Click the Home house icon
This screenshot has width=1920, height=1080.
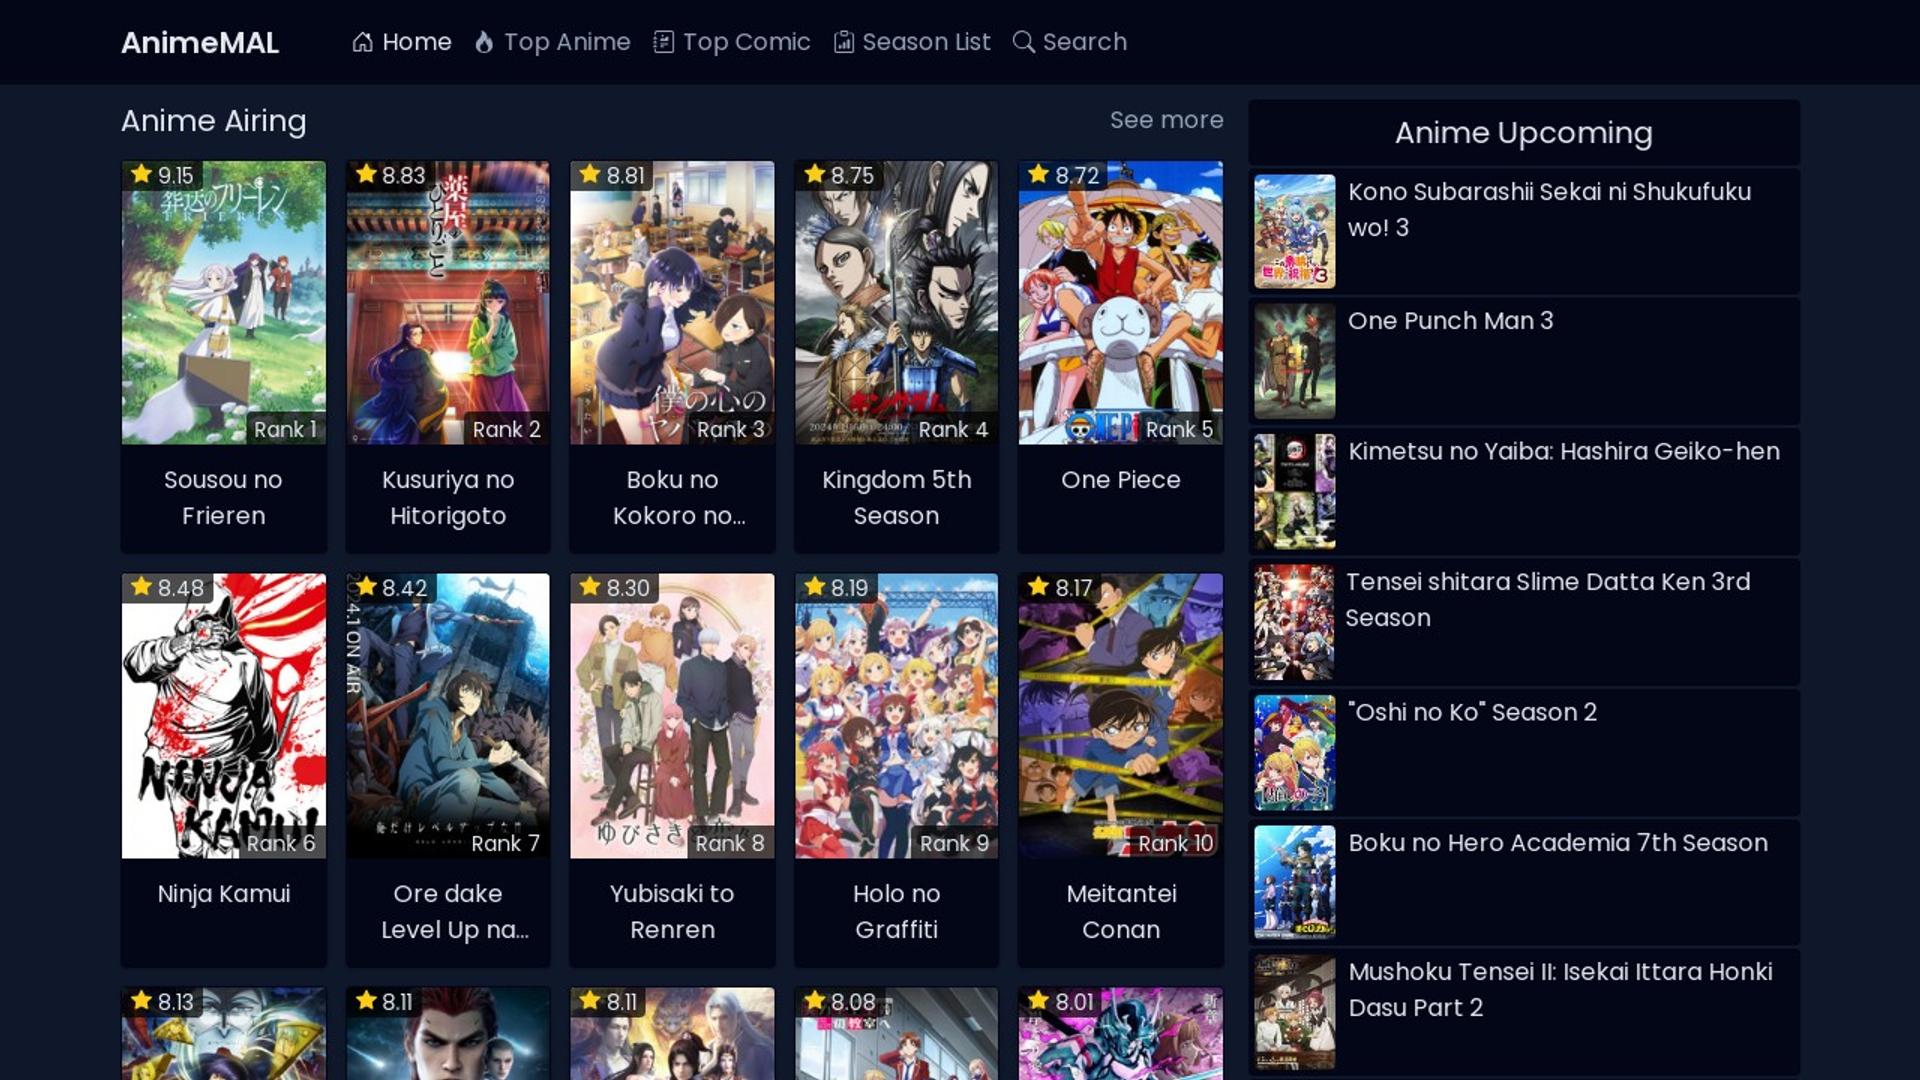[x=362, y=42]
